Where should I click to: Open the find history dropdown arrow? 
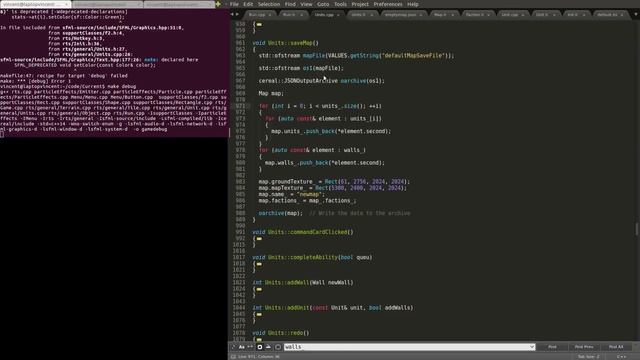point(532,347)
